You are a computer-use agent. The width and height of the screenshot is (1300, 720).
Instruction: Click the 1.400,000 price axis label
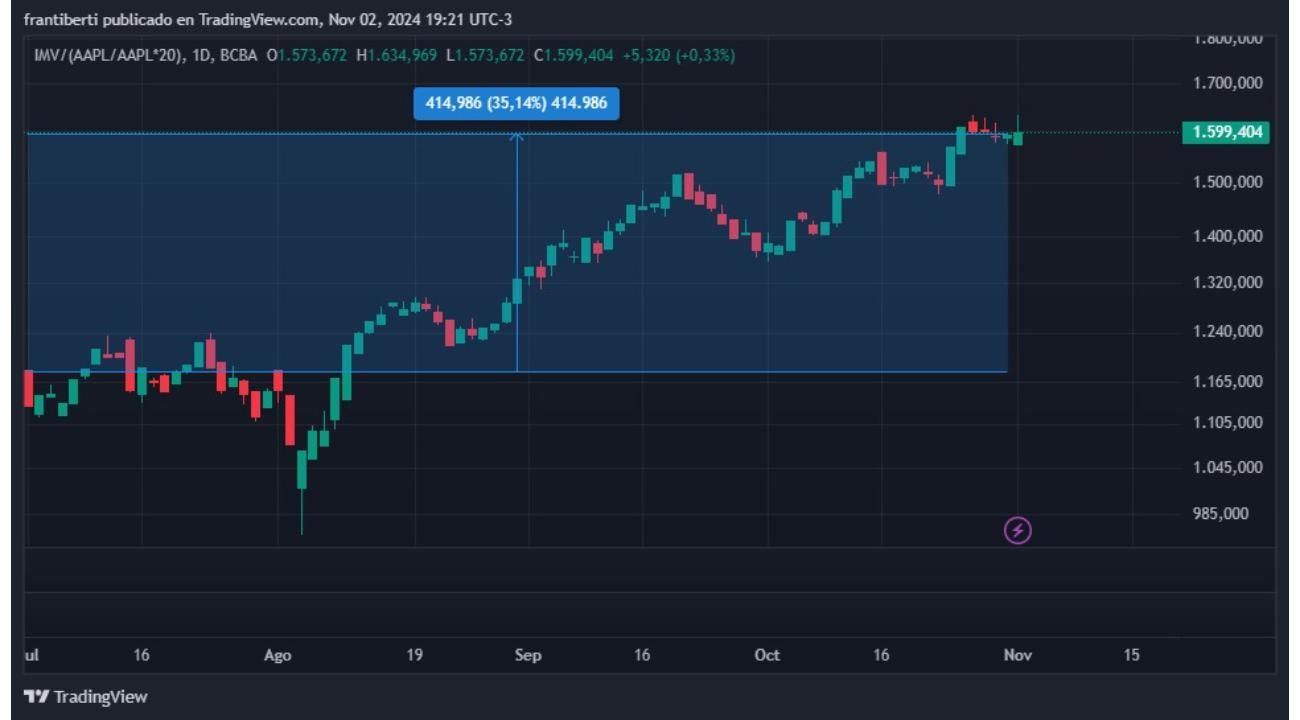tap(1227, 236)
